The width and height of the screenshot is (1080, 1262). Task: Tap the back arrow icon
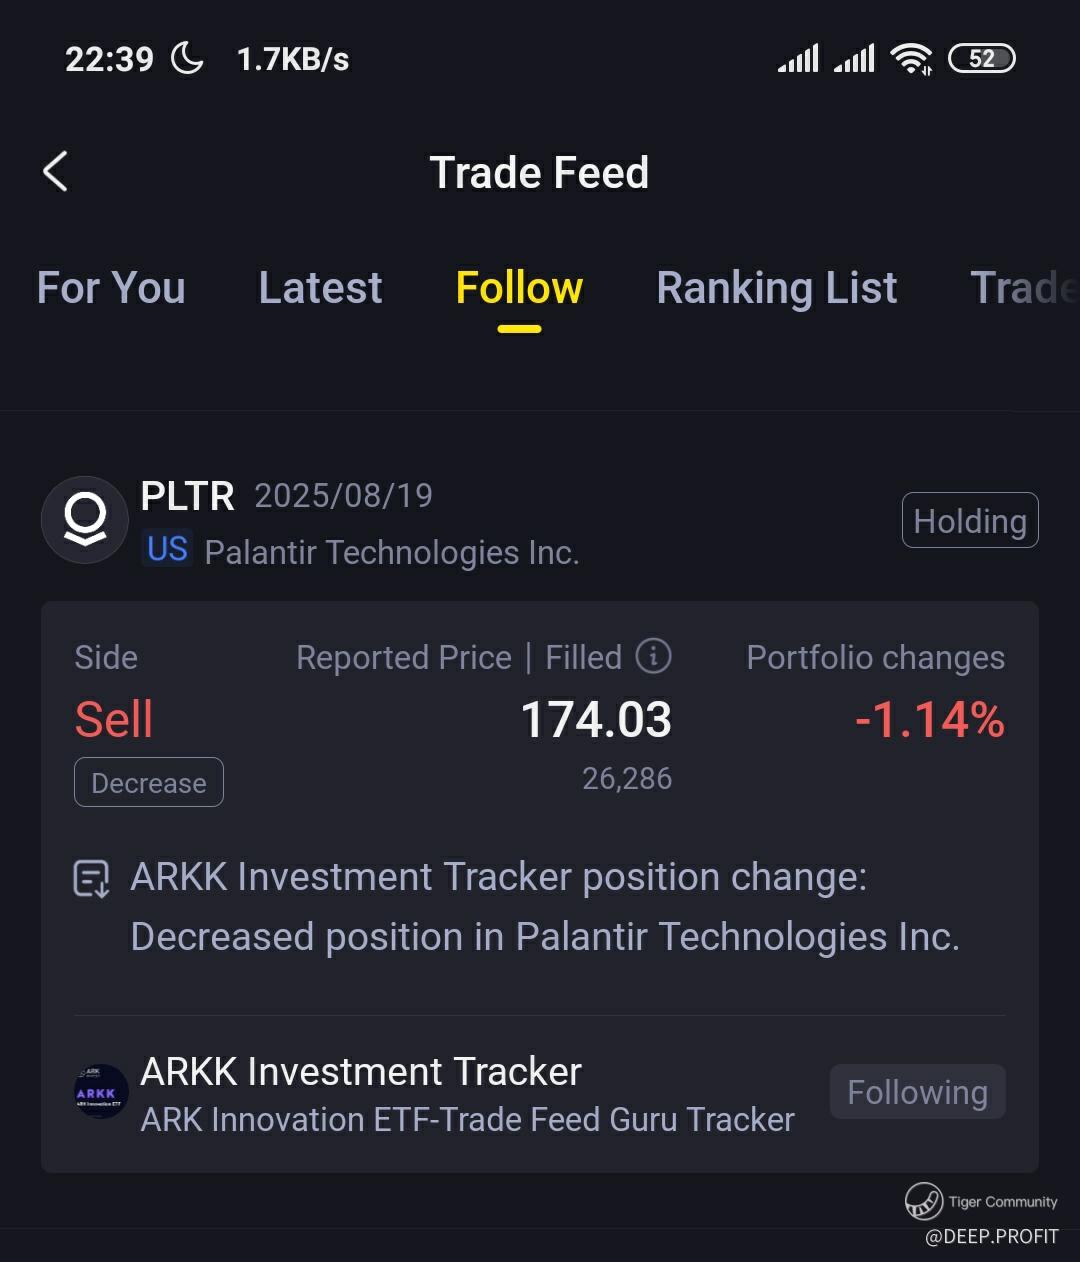click(x=56, y=172)
